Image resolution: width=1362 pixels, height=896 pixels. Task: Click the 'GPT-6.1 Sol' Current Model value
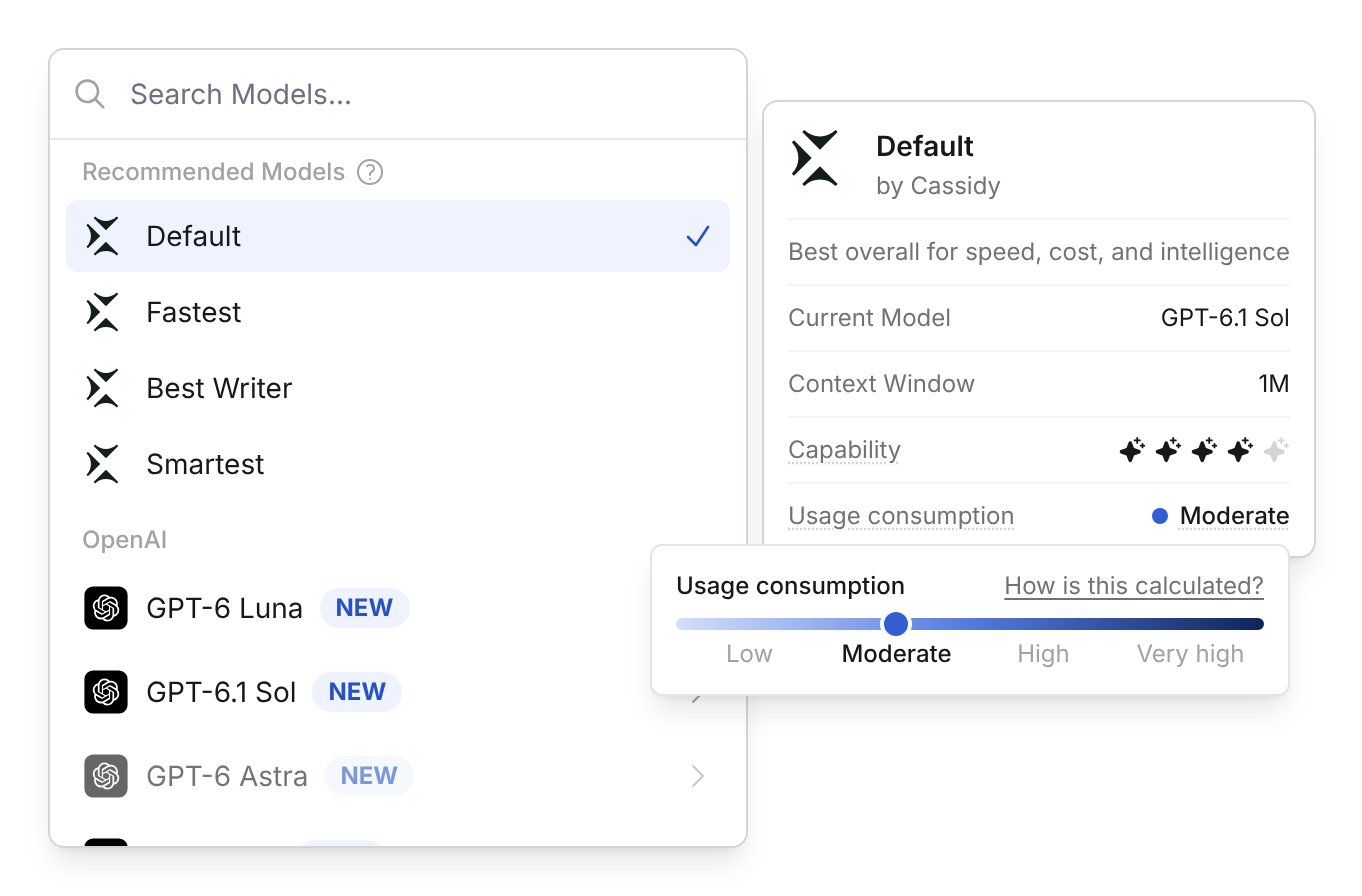point(1225,318)
